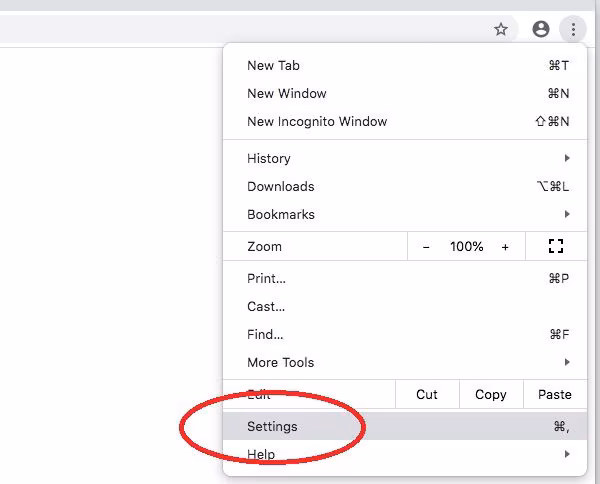Expand the More Tools submenu
The image size is (600, 484).
coord(281,362)
